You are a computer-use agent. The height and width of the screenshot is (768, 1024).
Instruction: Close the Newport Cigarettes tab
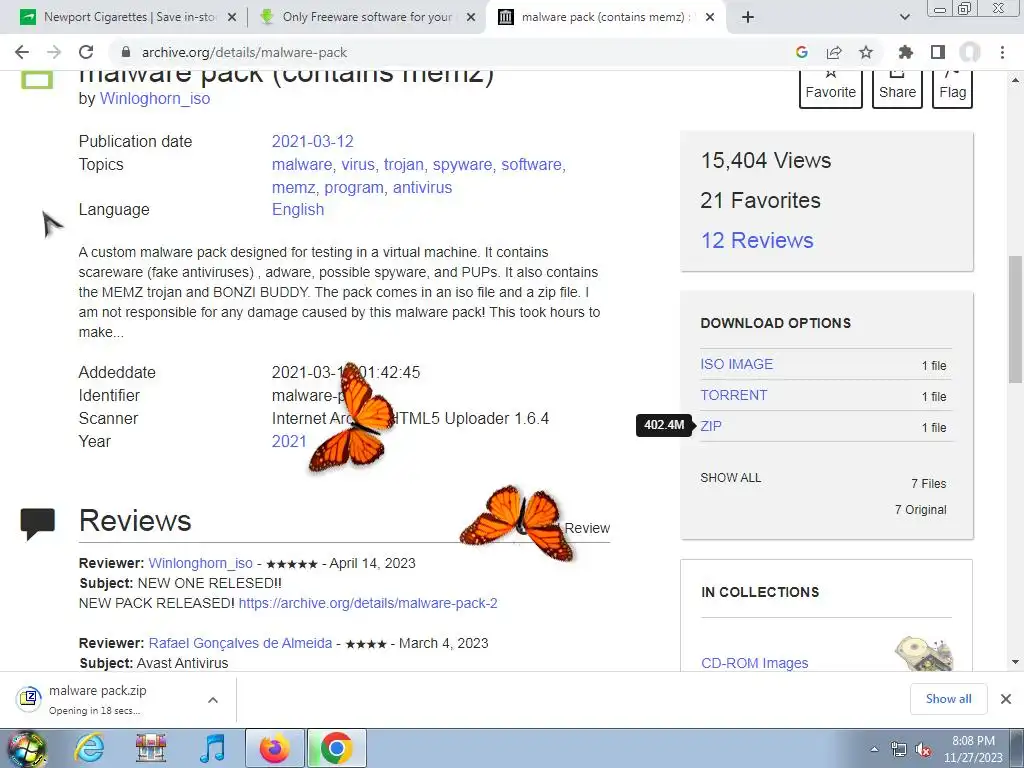click(232, 18)
